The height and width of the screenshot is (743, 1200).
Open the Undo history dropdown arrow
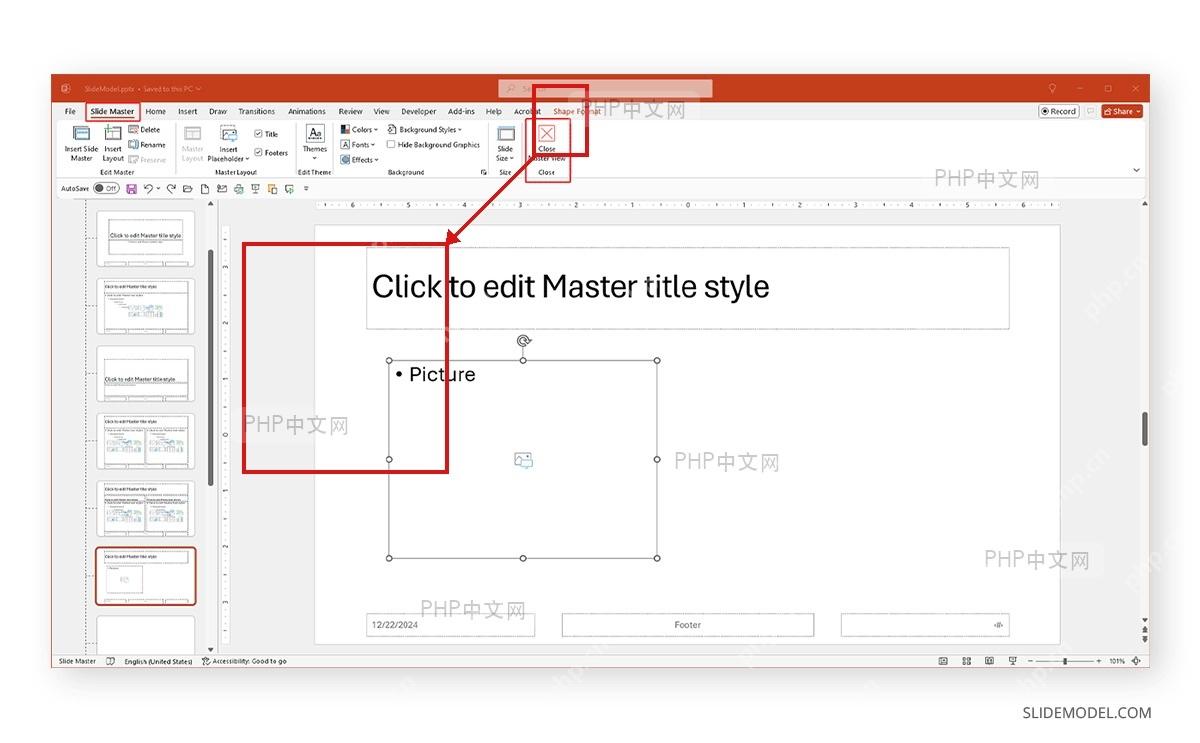click(x=158, y=188)
